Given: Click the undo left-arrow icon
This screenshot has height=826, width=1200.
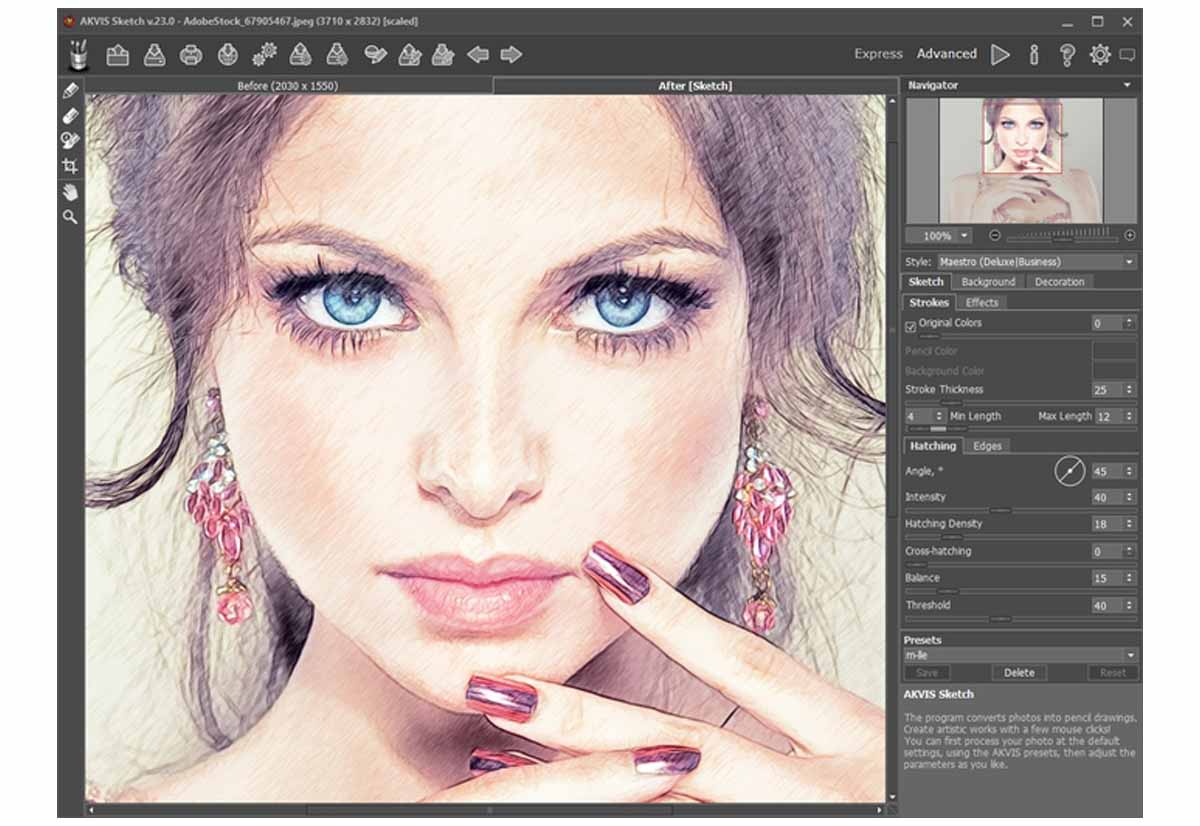Looking at the screenshot, I should [x=478, y=55].
